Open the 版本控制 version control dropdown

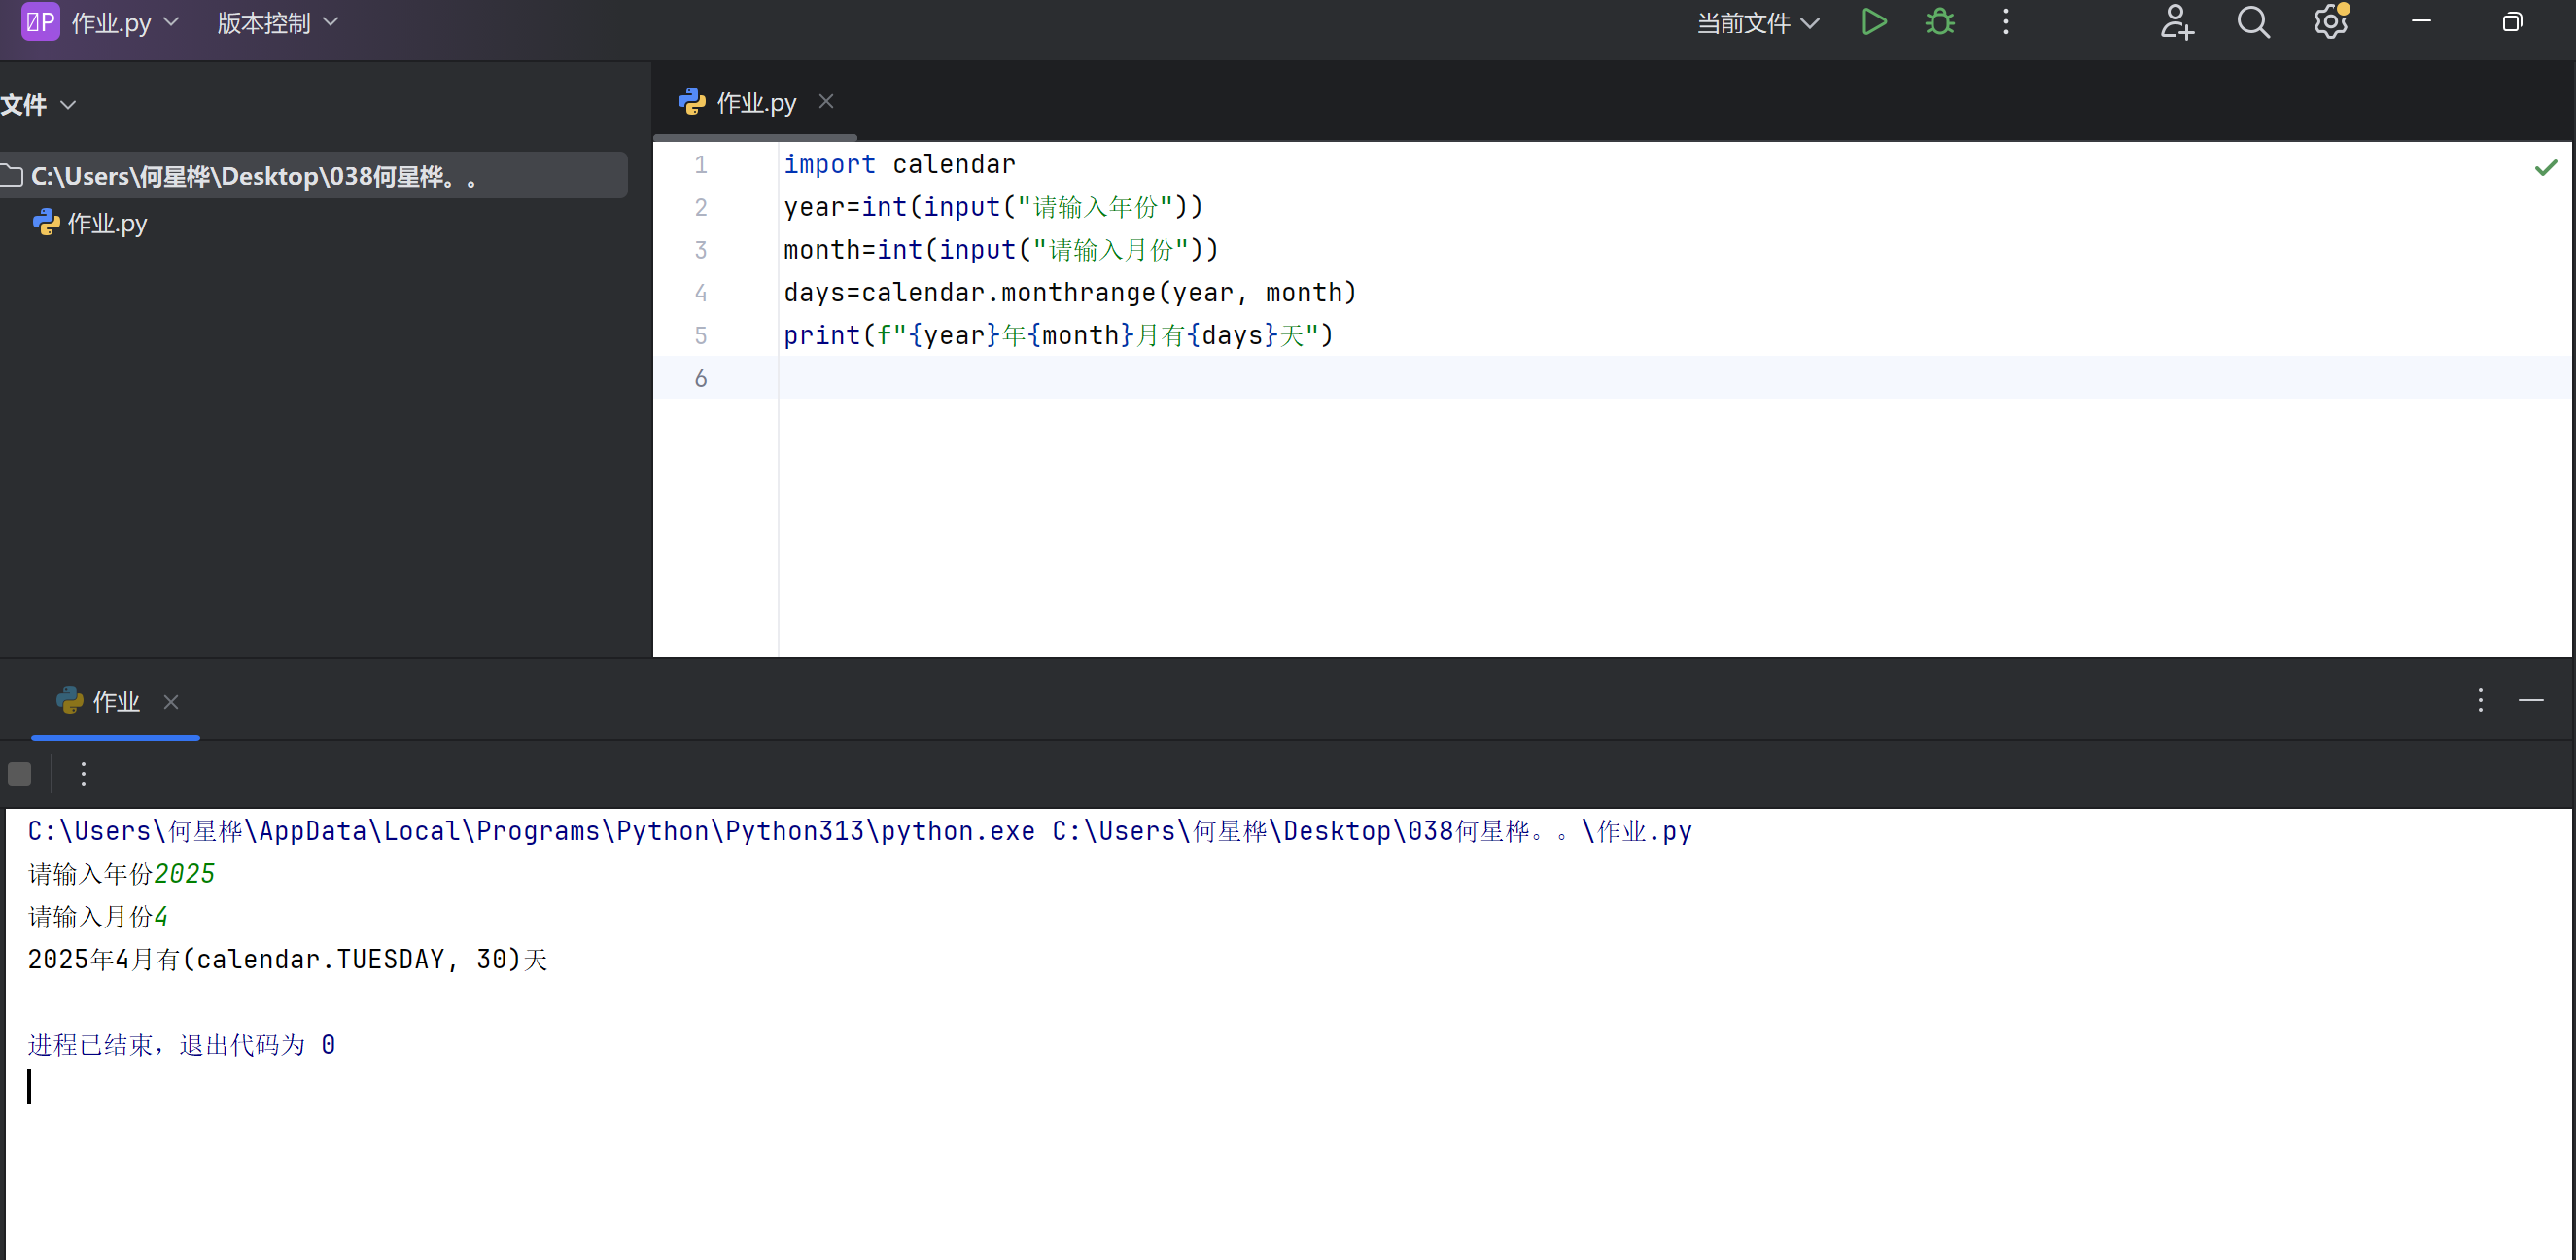point(278,23)
